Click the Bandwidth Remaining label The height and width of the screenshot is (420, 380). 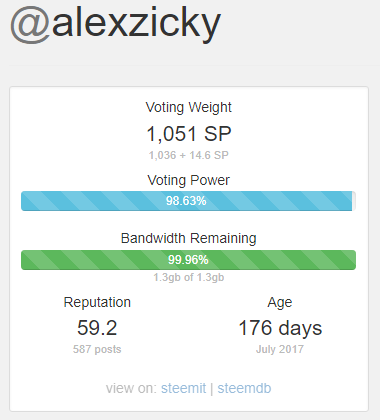pos(189,239)
